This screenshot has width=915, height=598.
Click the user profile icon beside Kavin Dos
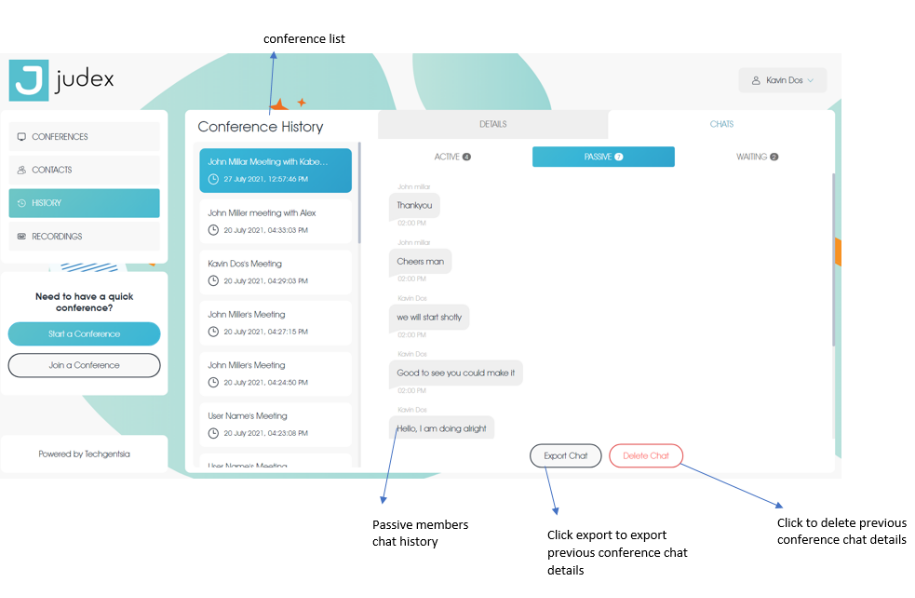pyautogui.click(x=756, y=81)
